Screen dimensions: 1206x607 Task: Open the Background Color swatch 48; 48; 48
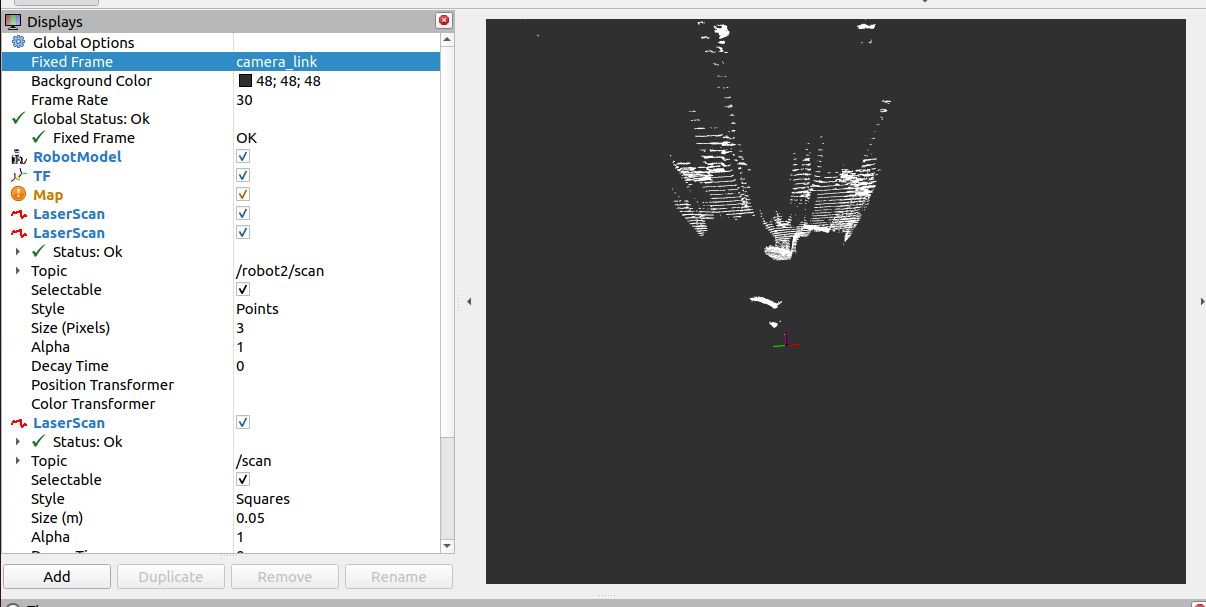[245, 81]
